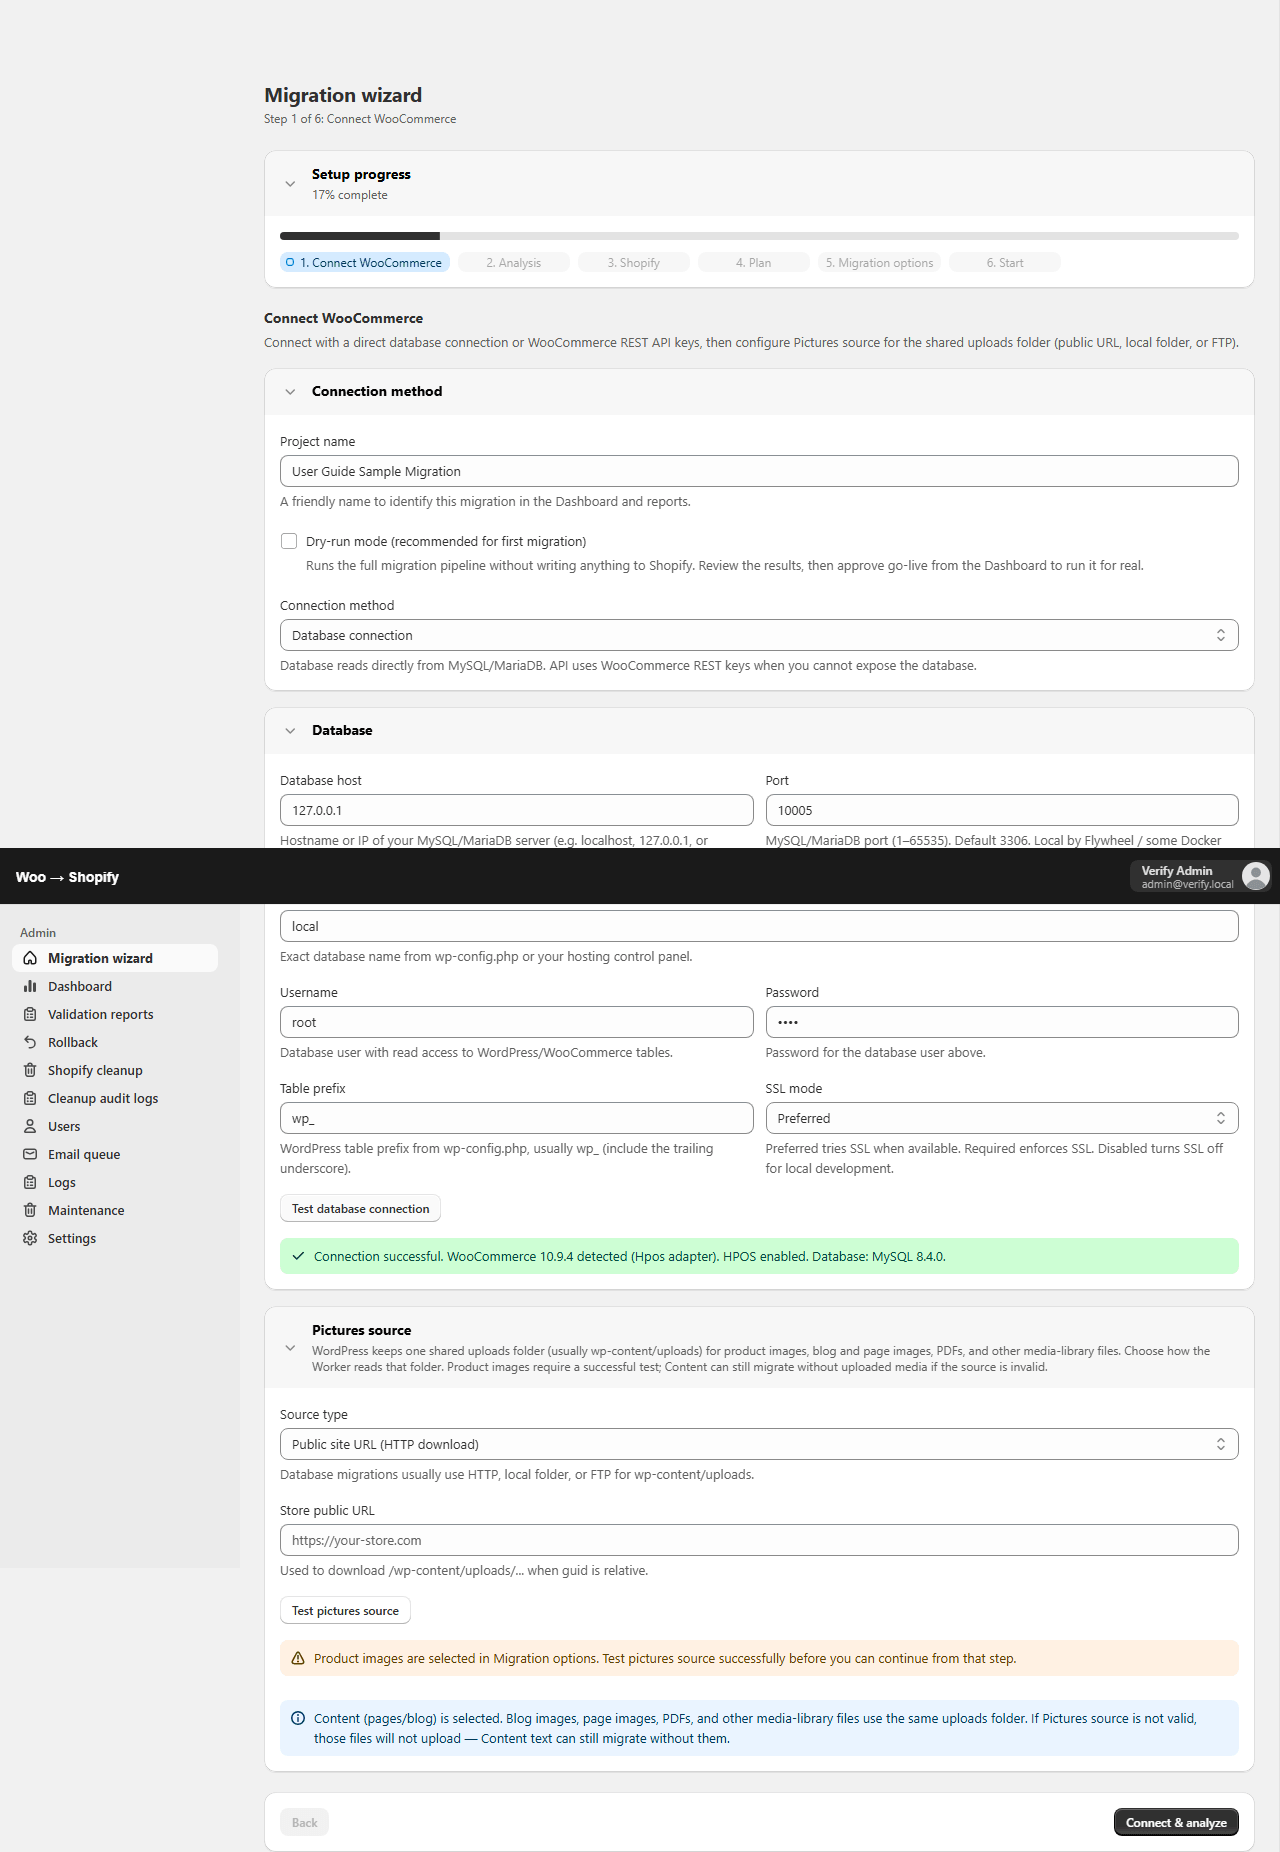
Task: Click the Validation reports clipboard icon
Action: (30, 1014)
